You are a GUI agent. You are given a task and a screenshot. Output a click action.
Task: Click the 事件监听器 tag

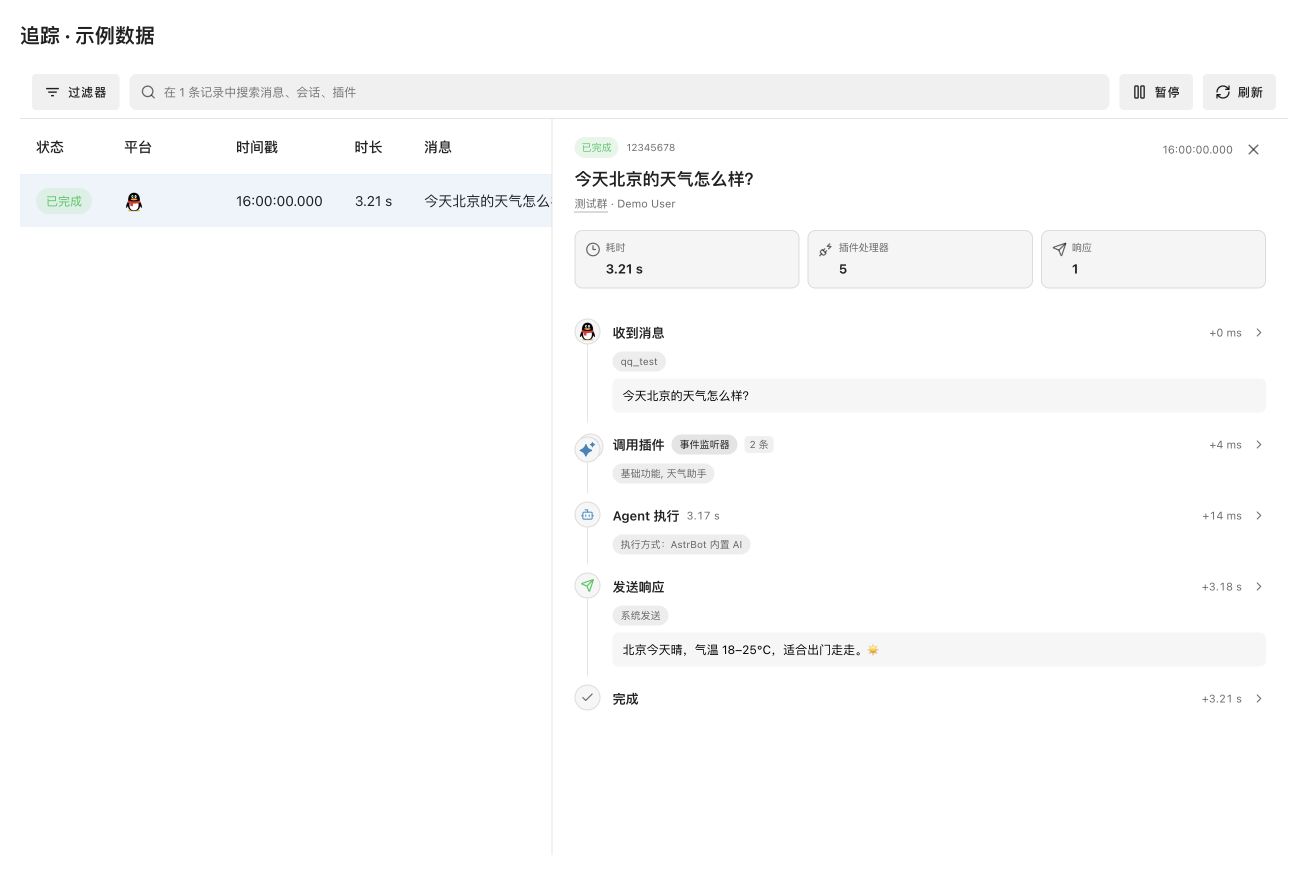pyautogui.click(x=705, y=444)
